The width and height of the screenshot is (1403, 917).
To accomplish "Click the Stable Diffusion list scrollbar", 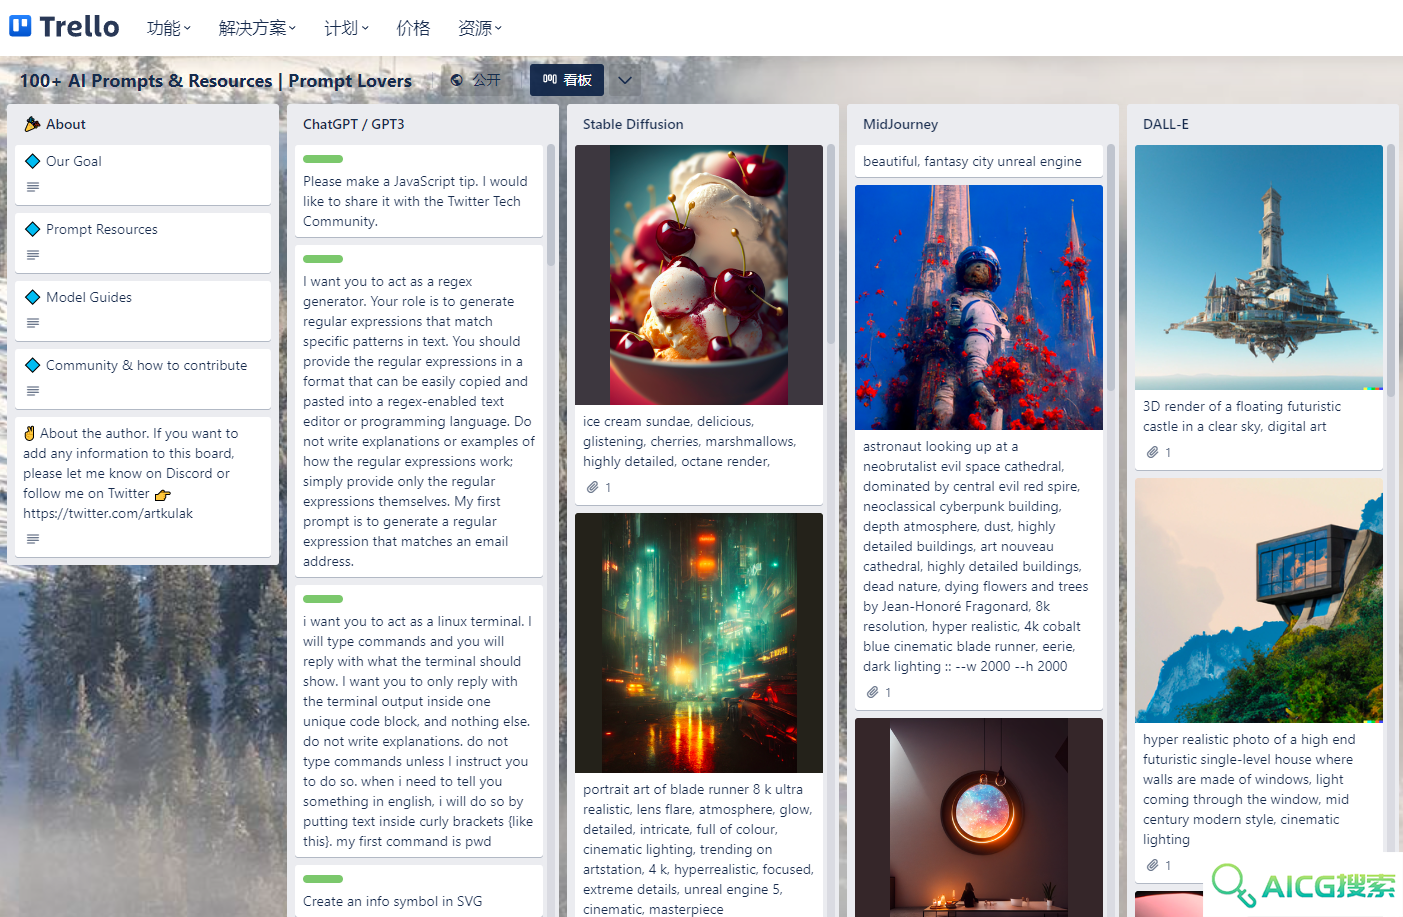I will pos(831,245).
